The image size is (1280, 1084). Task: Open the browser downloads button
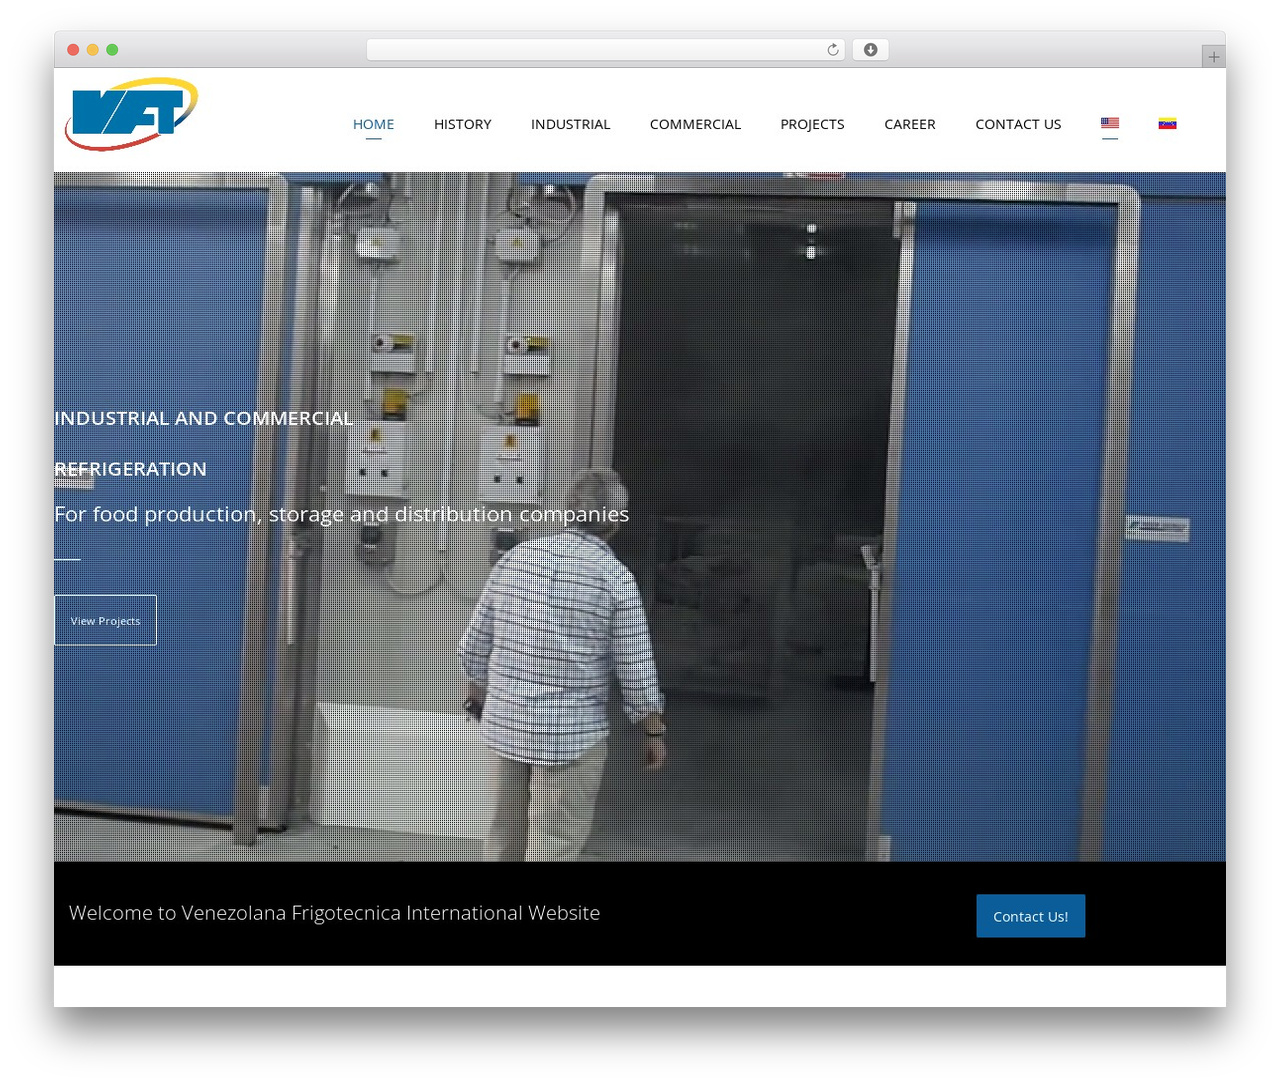coord(870,50)
